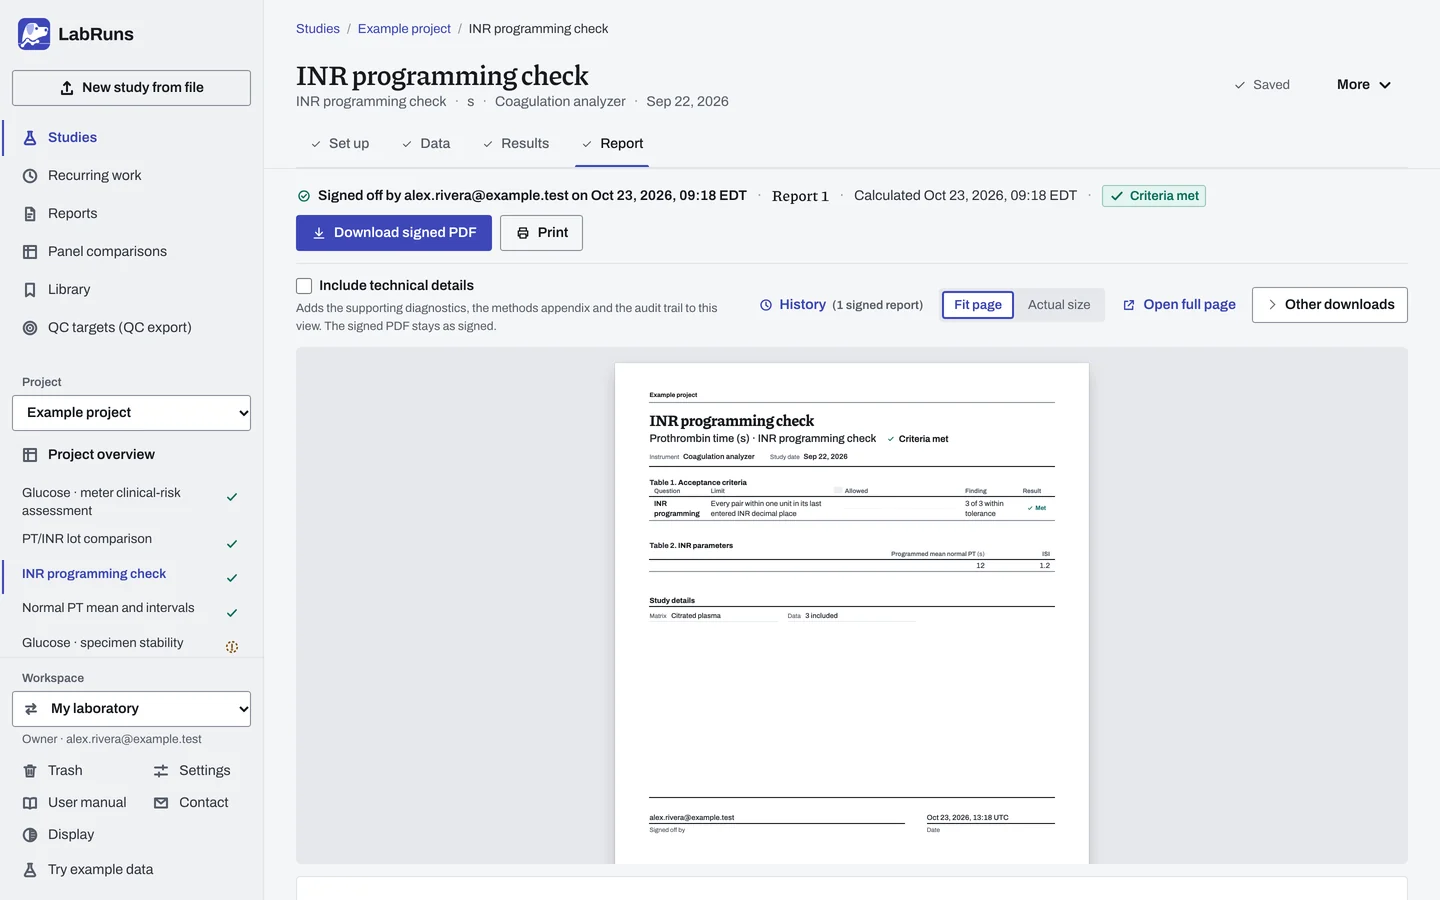
Task: Go to the Data tab
Action: [426, 144]
